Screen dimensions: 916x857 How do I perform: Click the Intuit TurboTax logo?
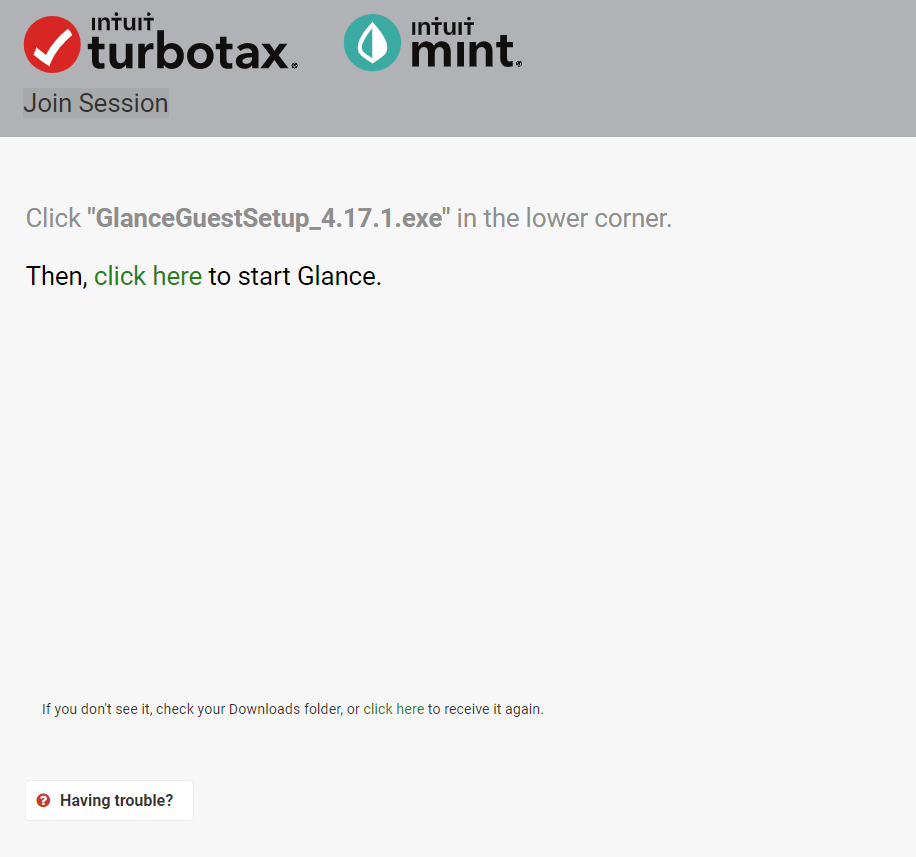[x=161, y=43]
